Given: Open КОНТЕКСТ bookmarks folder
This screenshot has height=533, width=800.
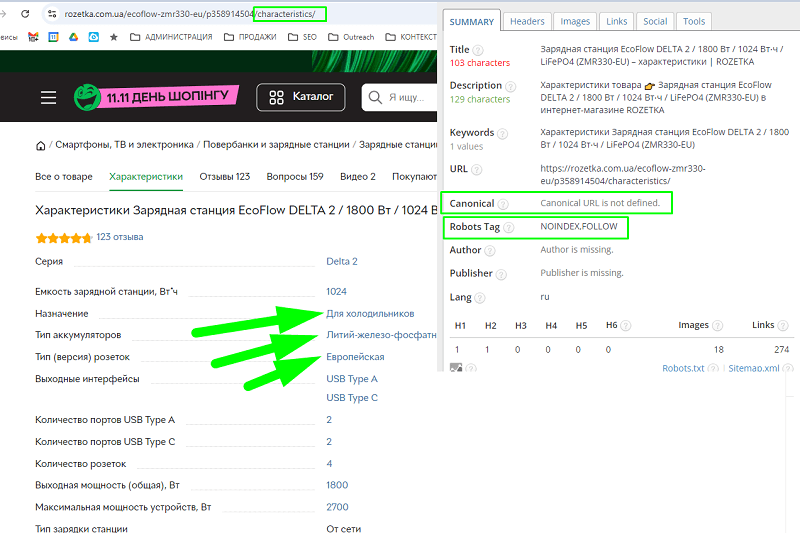Looking at the screenshot, I should (x=411, y=37).
